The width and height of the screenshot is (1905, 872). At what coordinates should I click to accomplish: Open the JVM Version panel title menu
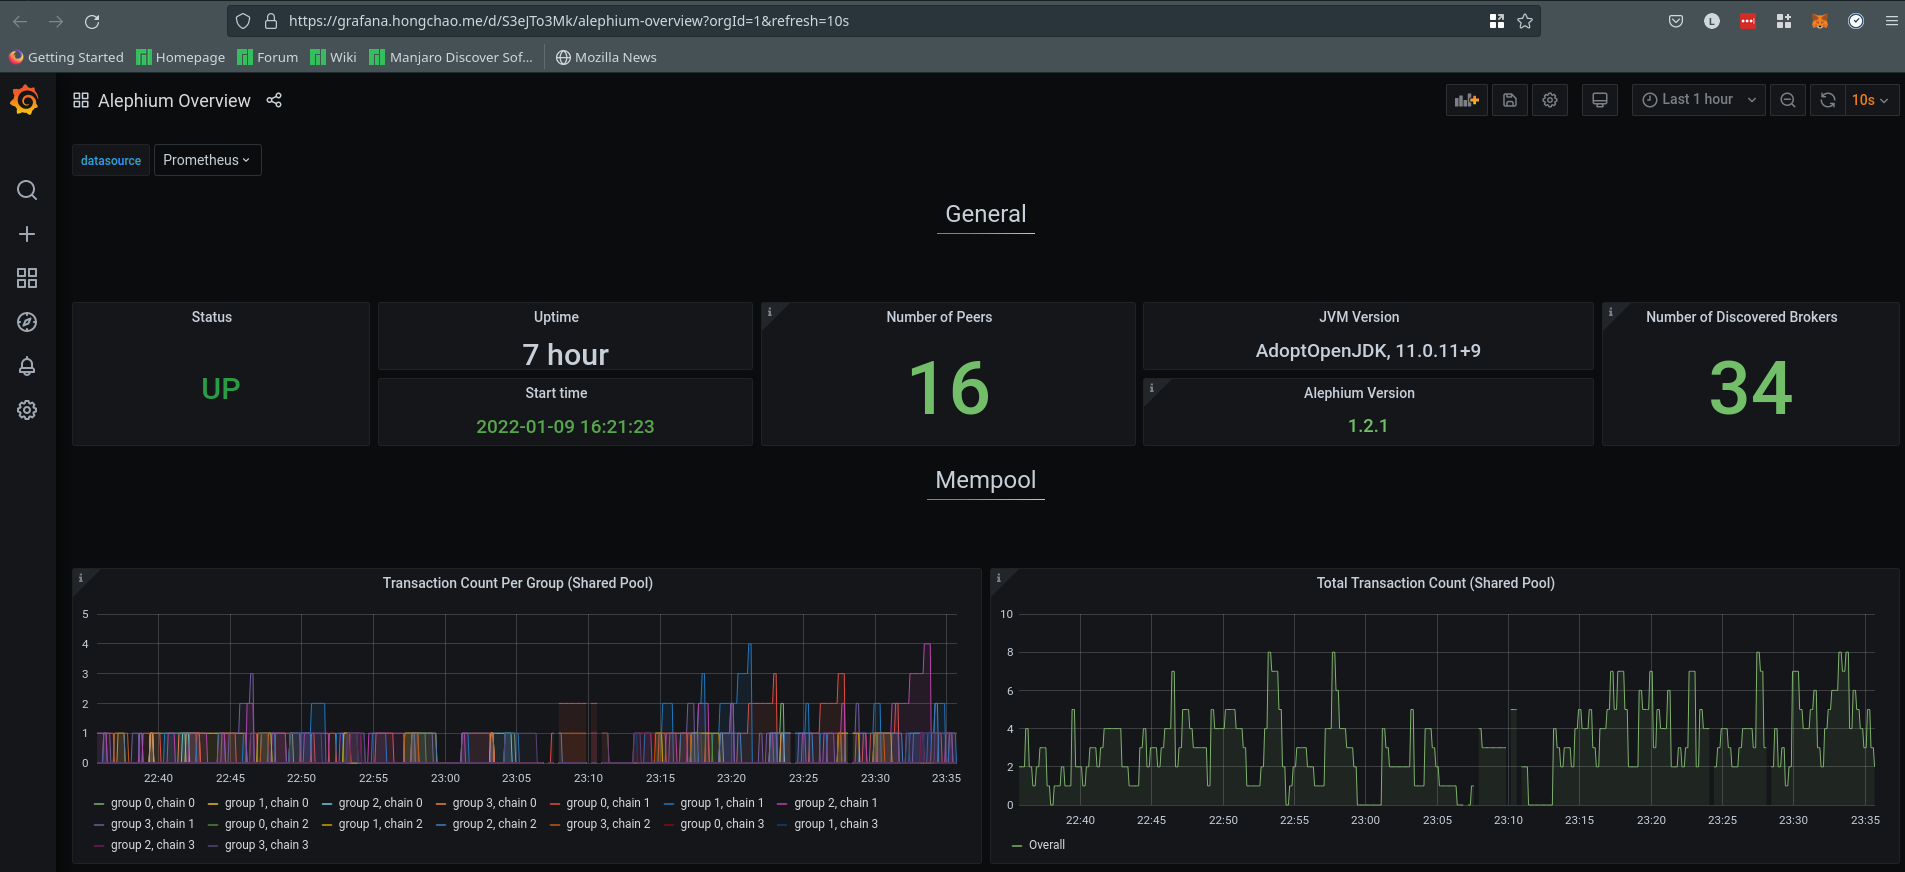click(x=1359, y=317)
